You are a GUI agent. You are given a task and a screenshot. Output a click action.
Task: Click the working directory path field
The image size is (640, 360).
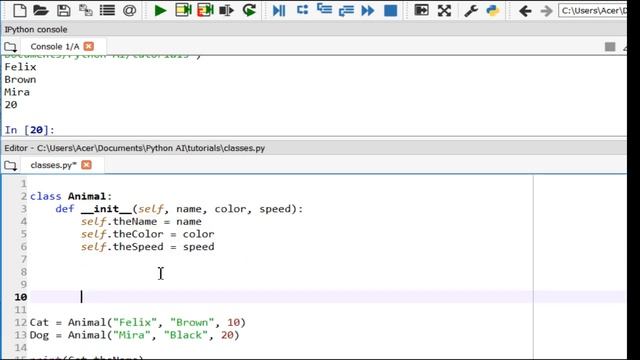pos(593,11)
